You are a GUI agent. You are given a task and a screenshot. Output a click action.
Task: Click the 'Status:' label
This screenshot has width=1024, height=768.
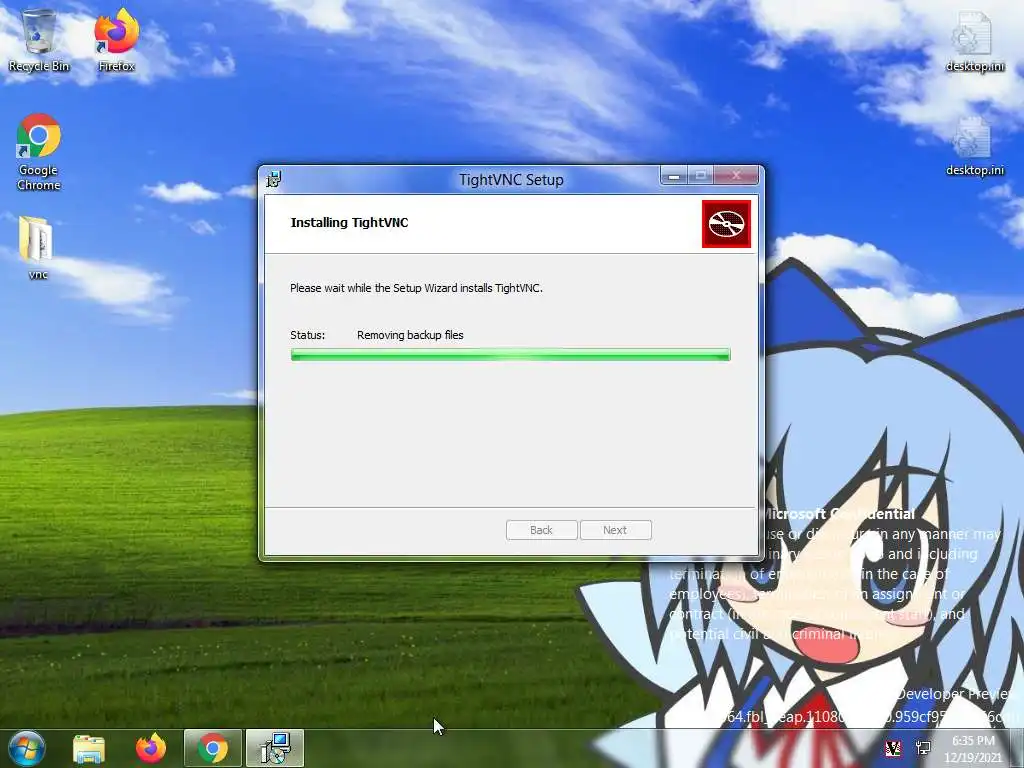pyautogui.click(x=308, y=335)
